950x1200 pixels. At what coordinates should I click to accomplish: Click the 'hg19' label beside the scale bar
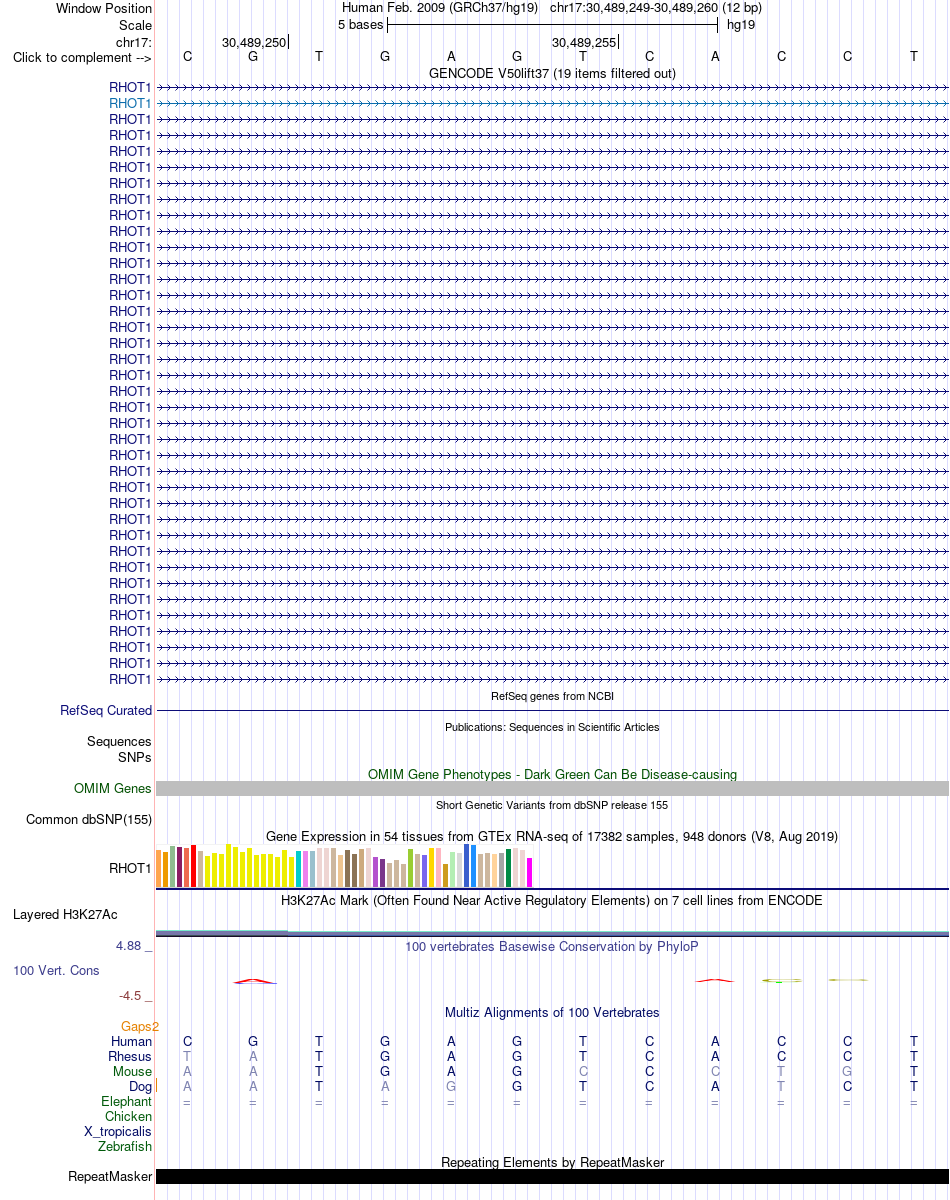click(x=741, y=25)
